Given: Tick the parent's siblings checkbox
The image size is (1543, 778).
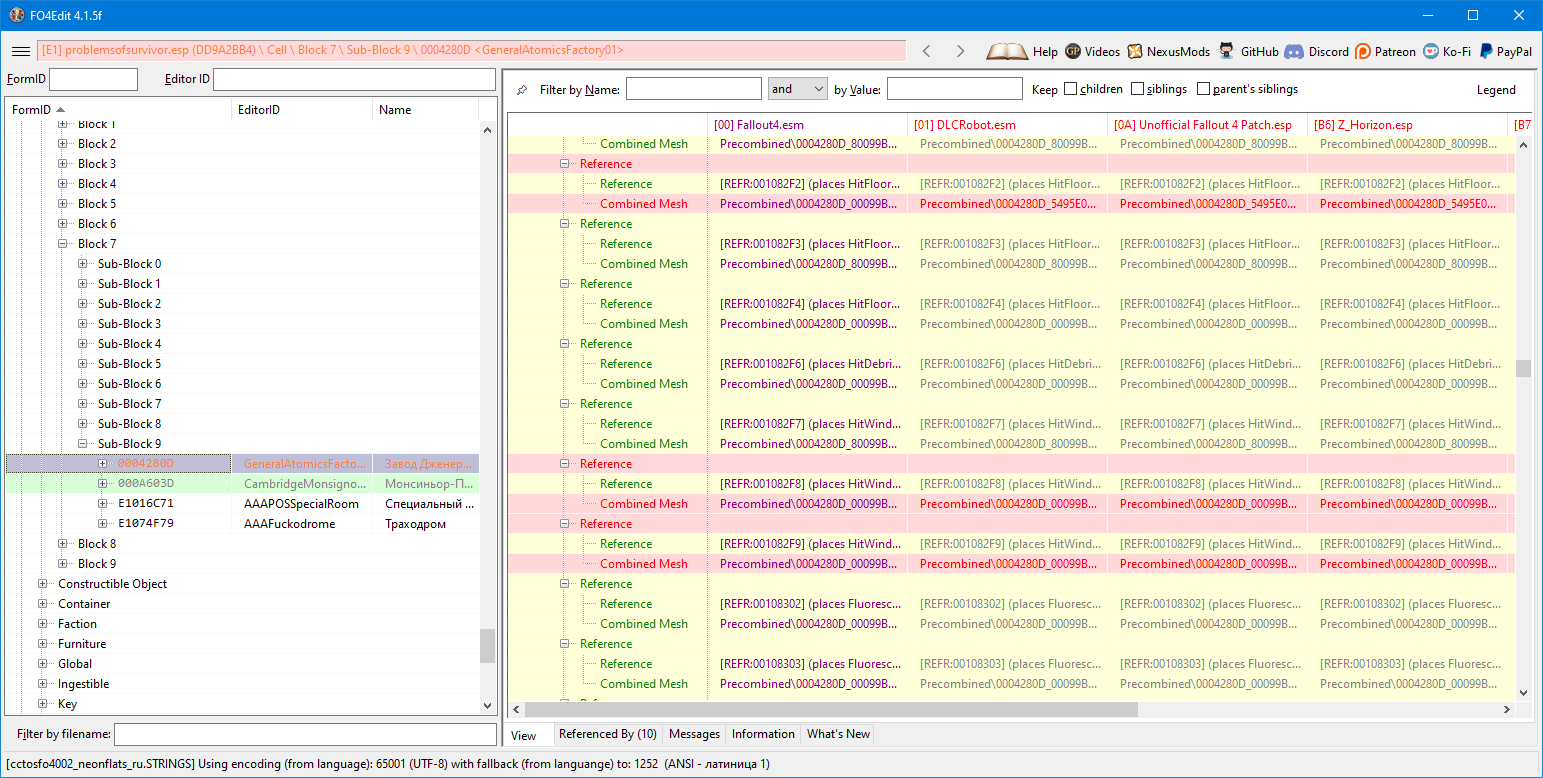Looking at the screenshot, I should tap(1203, 89).
